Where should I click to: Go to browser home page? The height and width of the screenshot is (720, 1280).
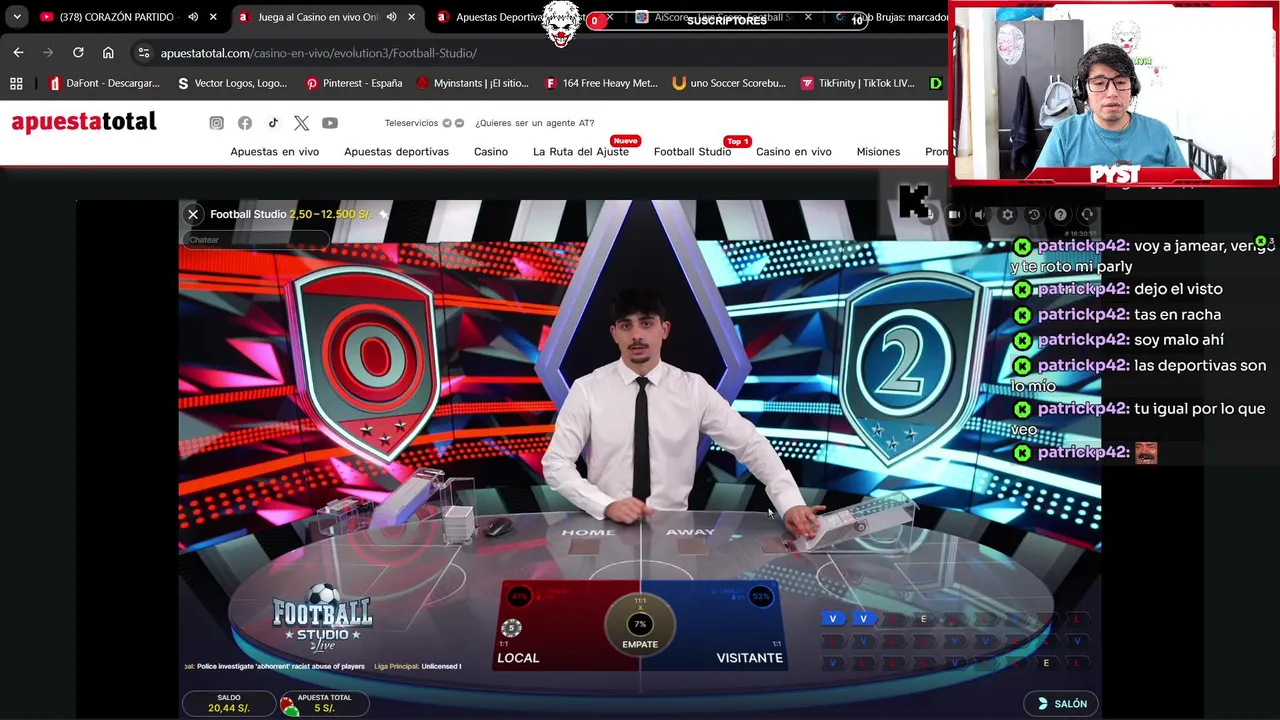(x=108, y=53)
